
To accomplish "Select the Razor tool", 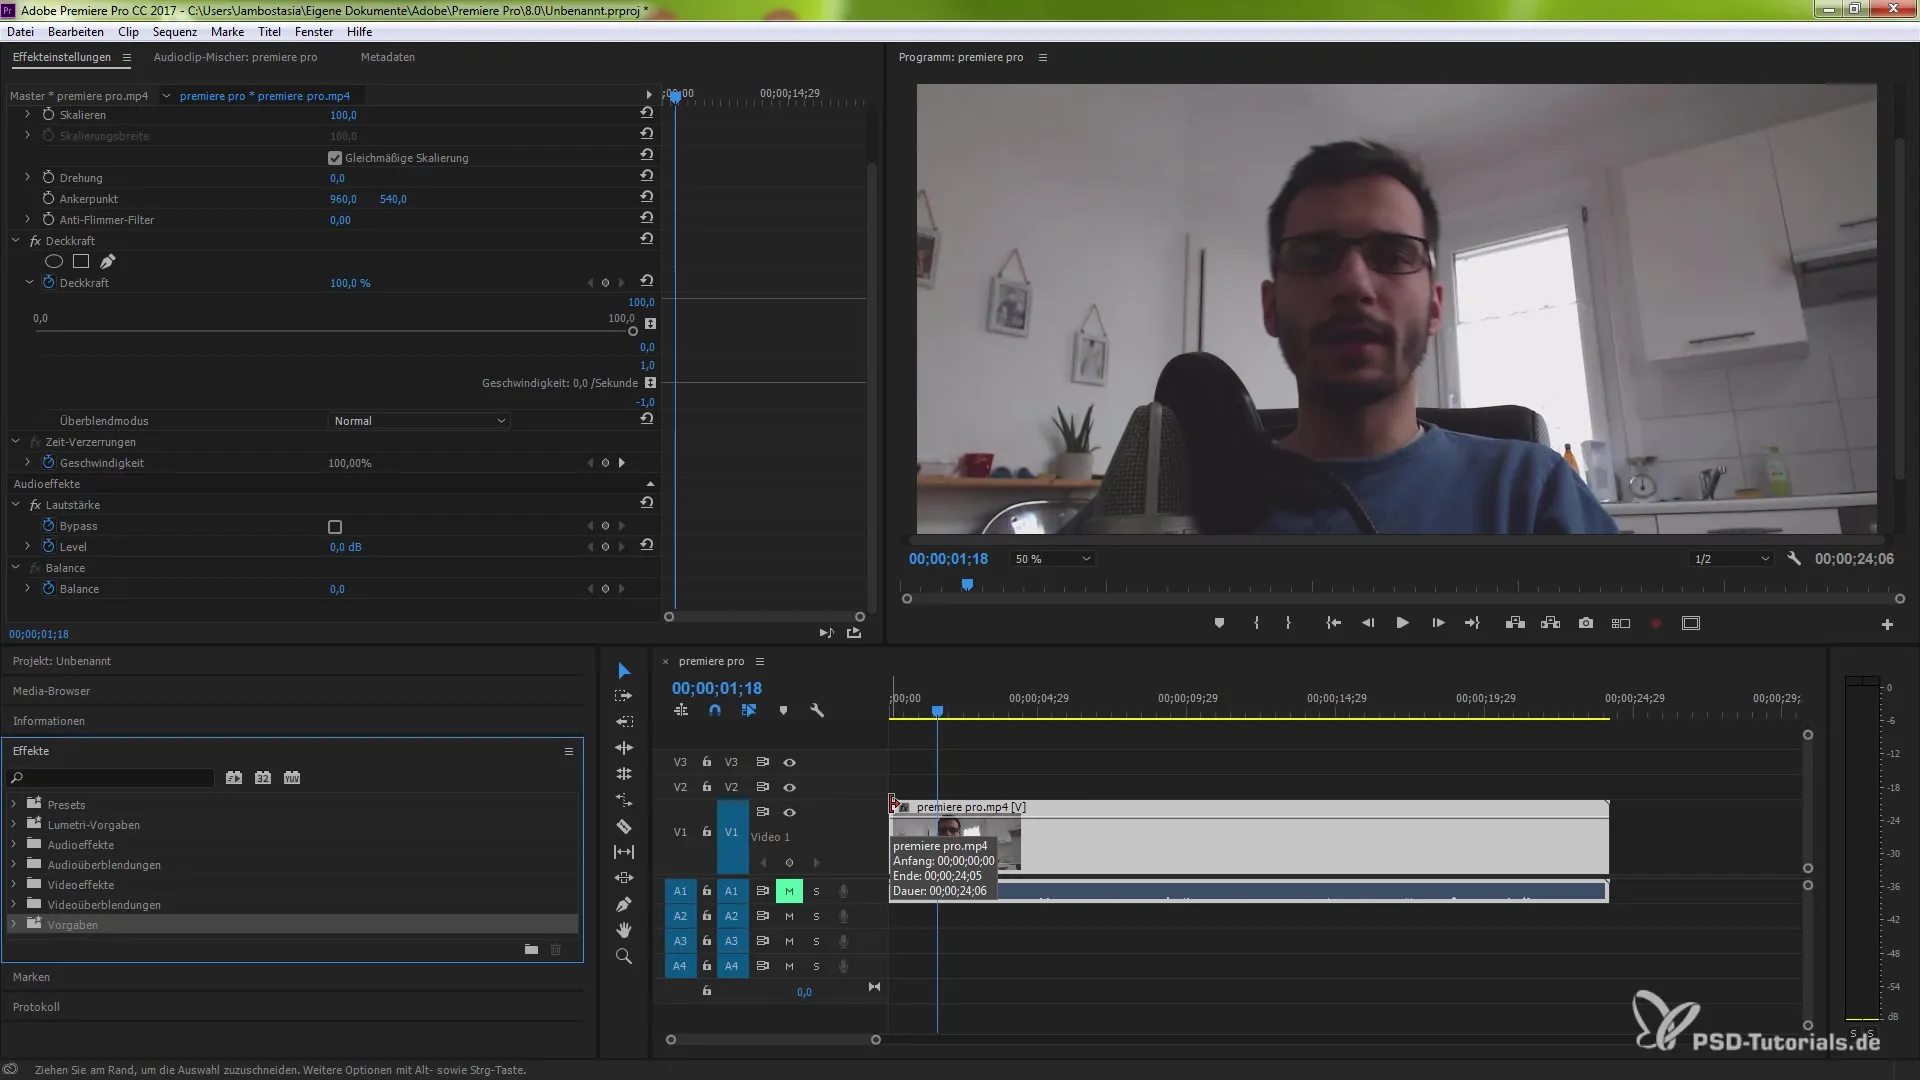I will point(624,826).
